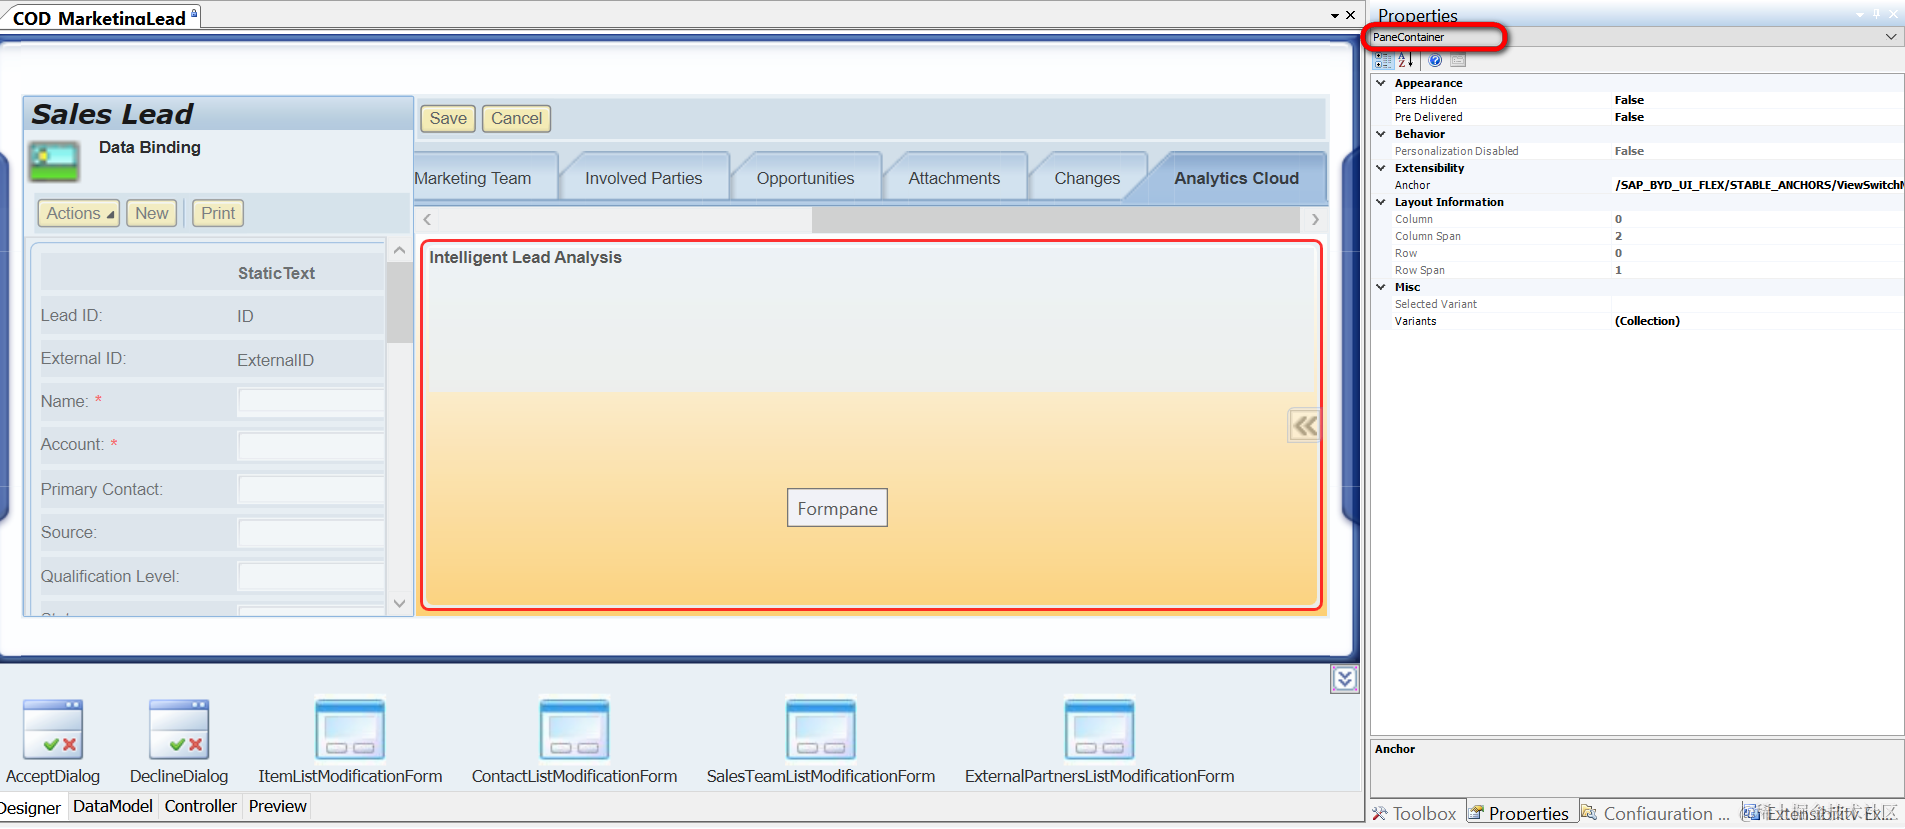Click the Primary Contact input field
This screenshot has height=829, width=1905.
click(311, 489)
